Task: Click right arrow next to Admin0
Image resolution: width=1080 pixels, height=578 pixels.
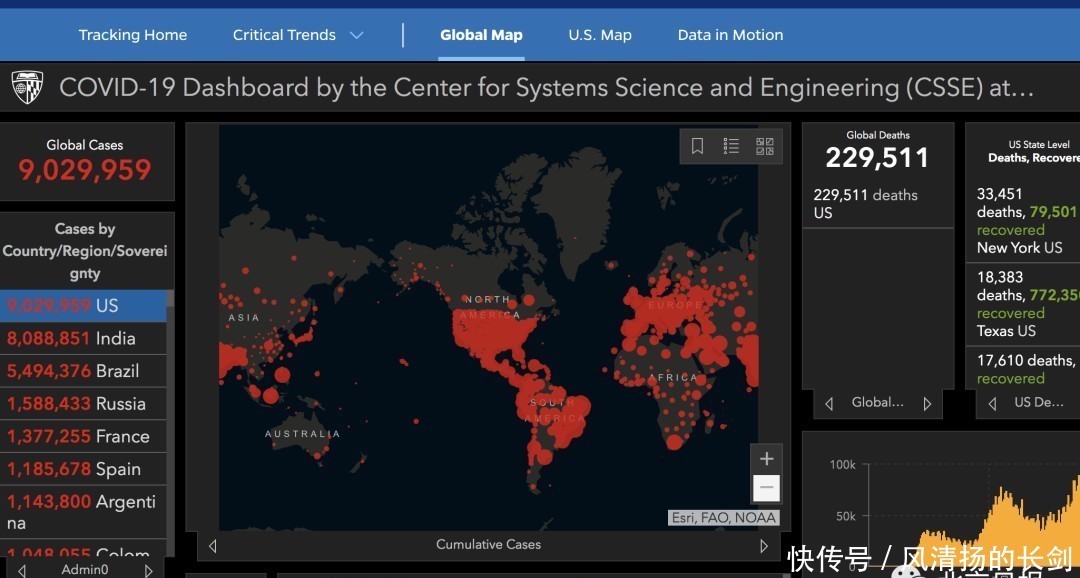Action: tap(148, 570)
